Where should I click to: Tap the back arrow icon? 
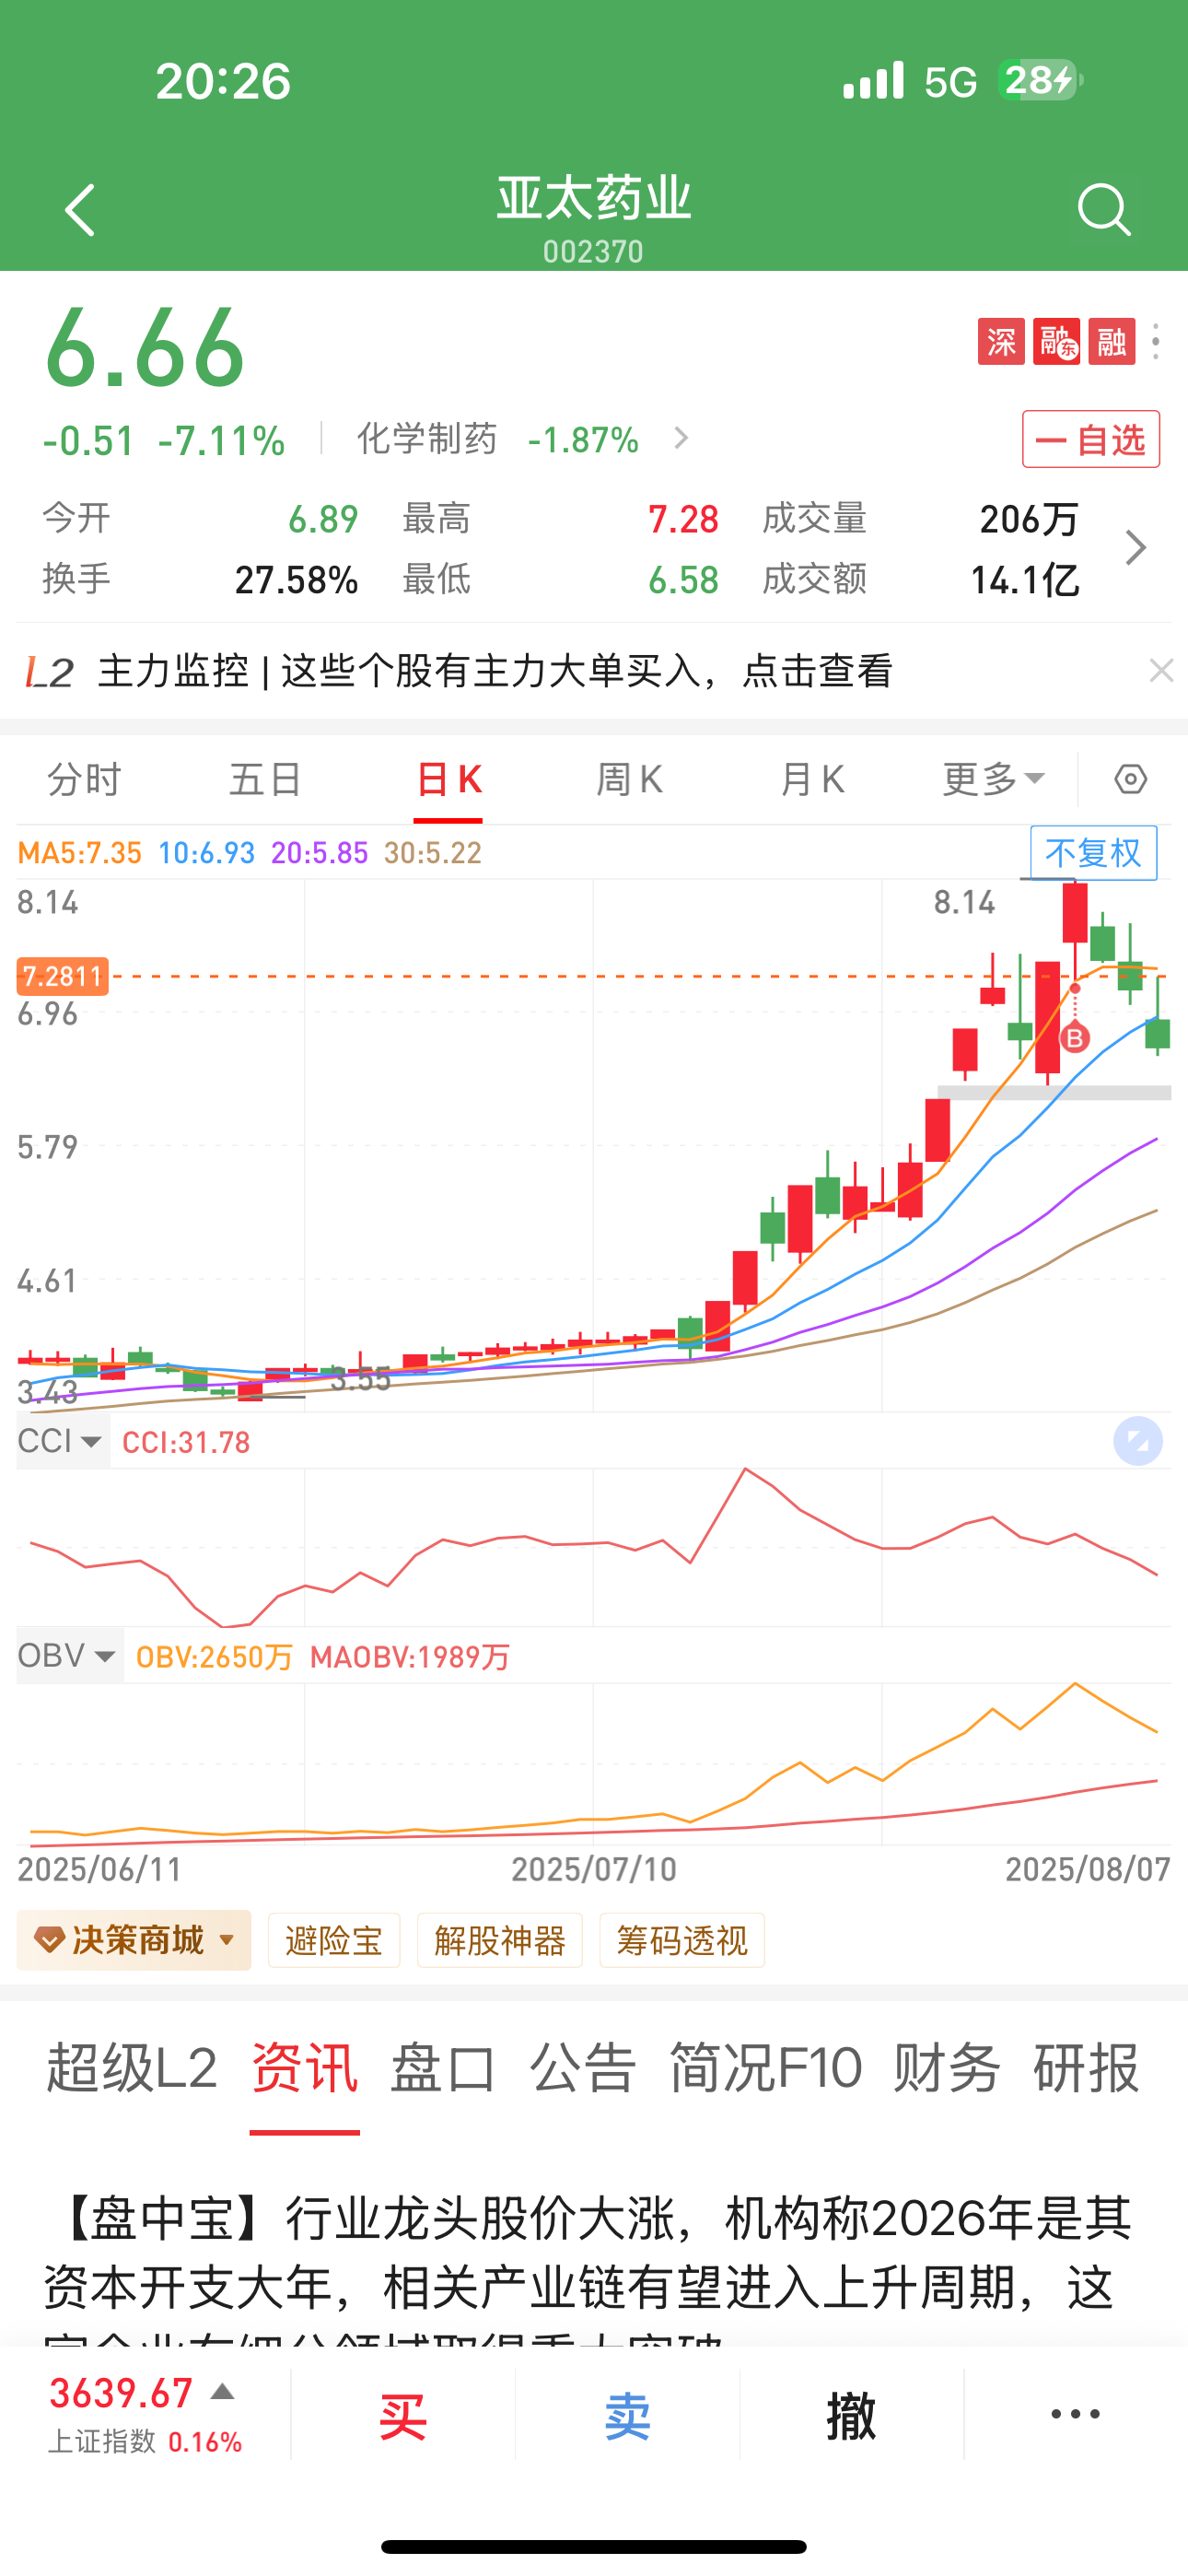(80, 210)
